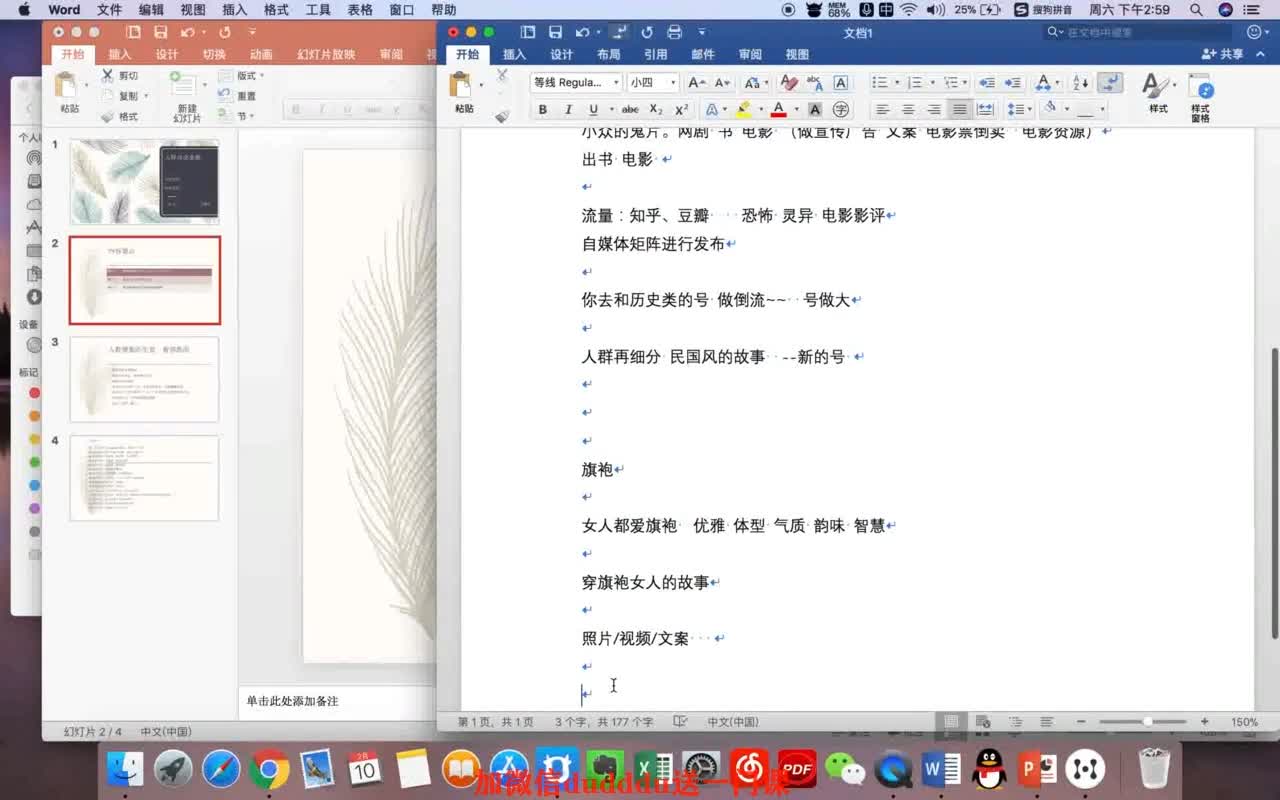Toggle bold formatting in the Word ribbon
This screenshot has width=1280, height=800.
coord(543,109)
